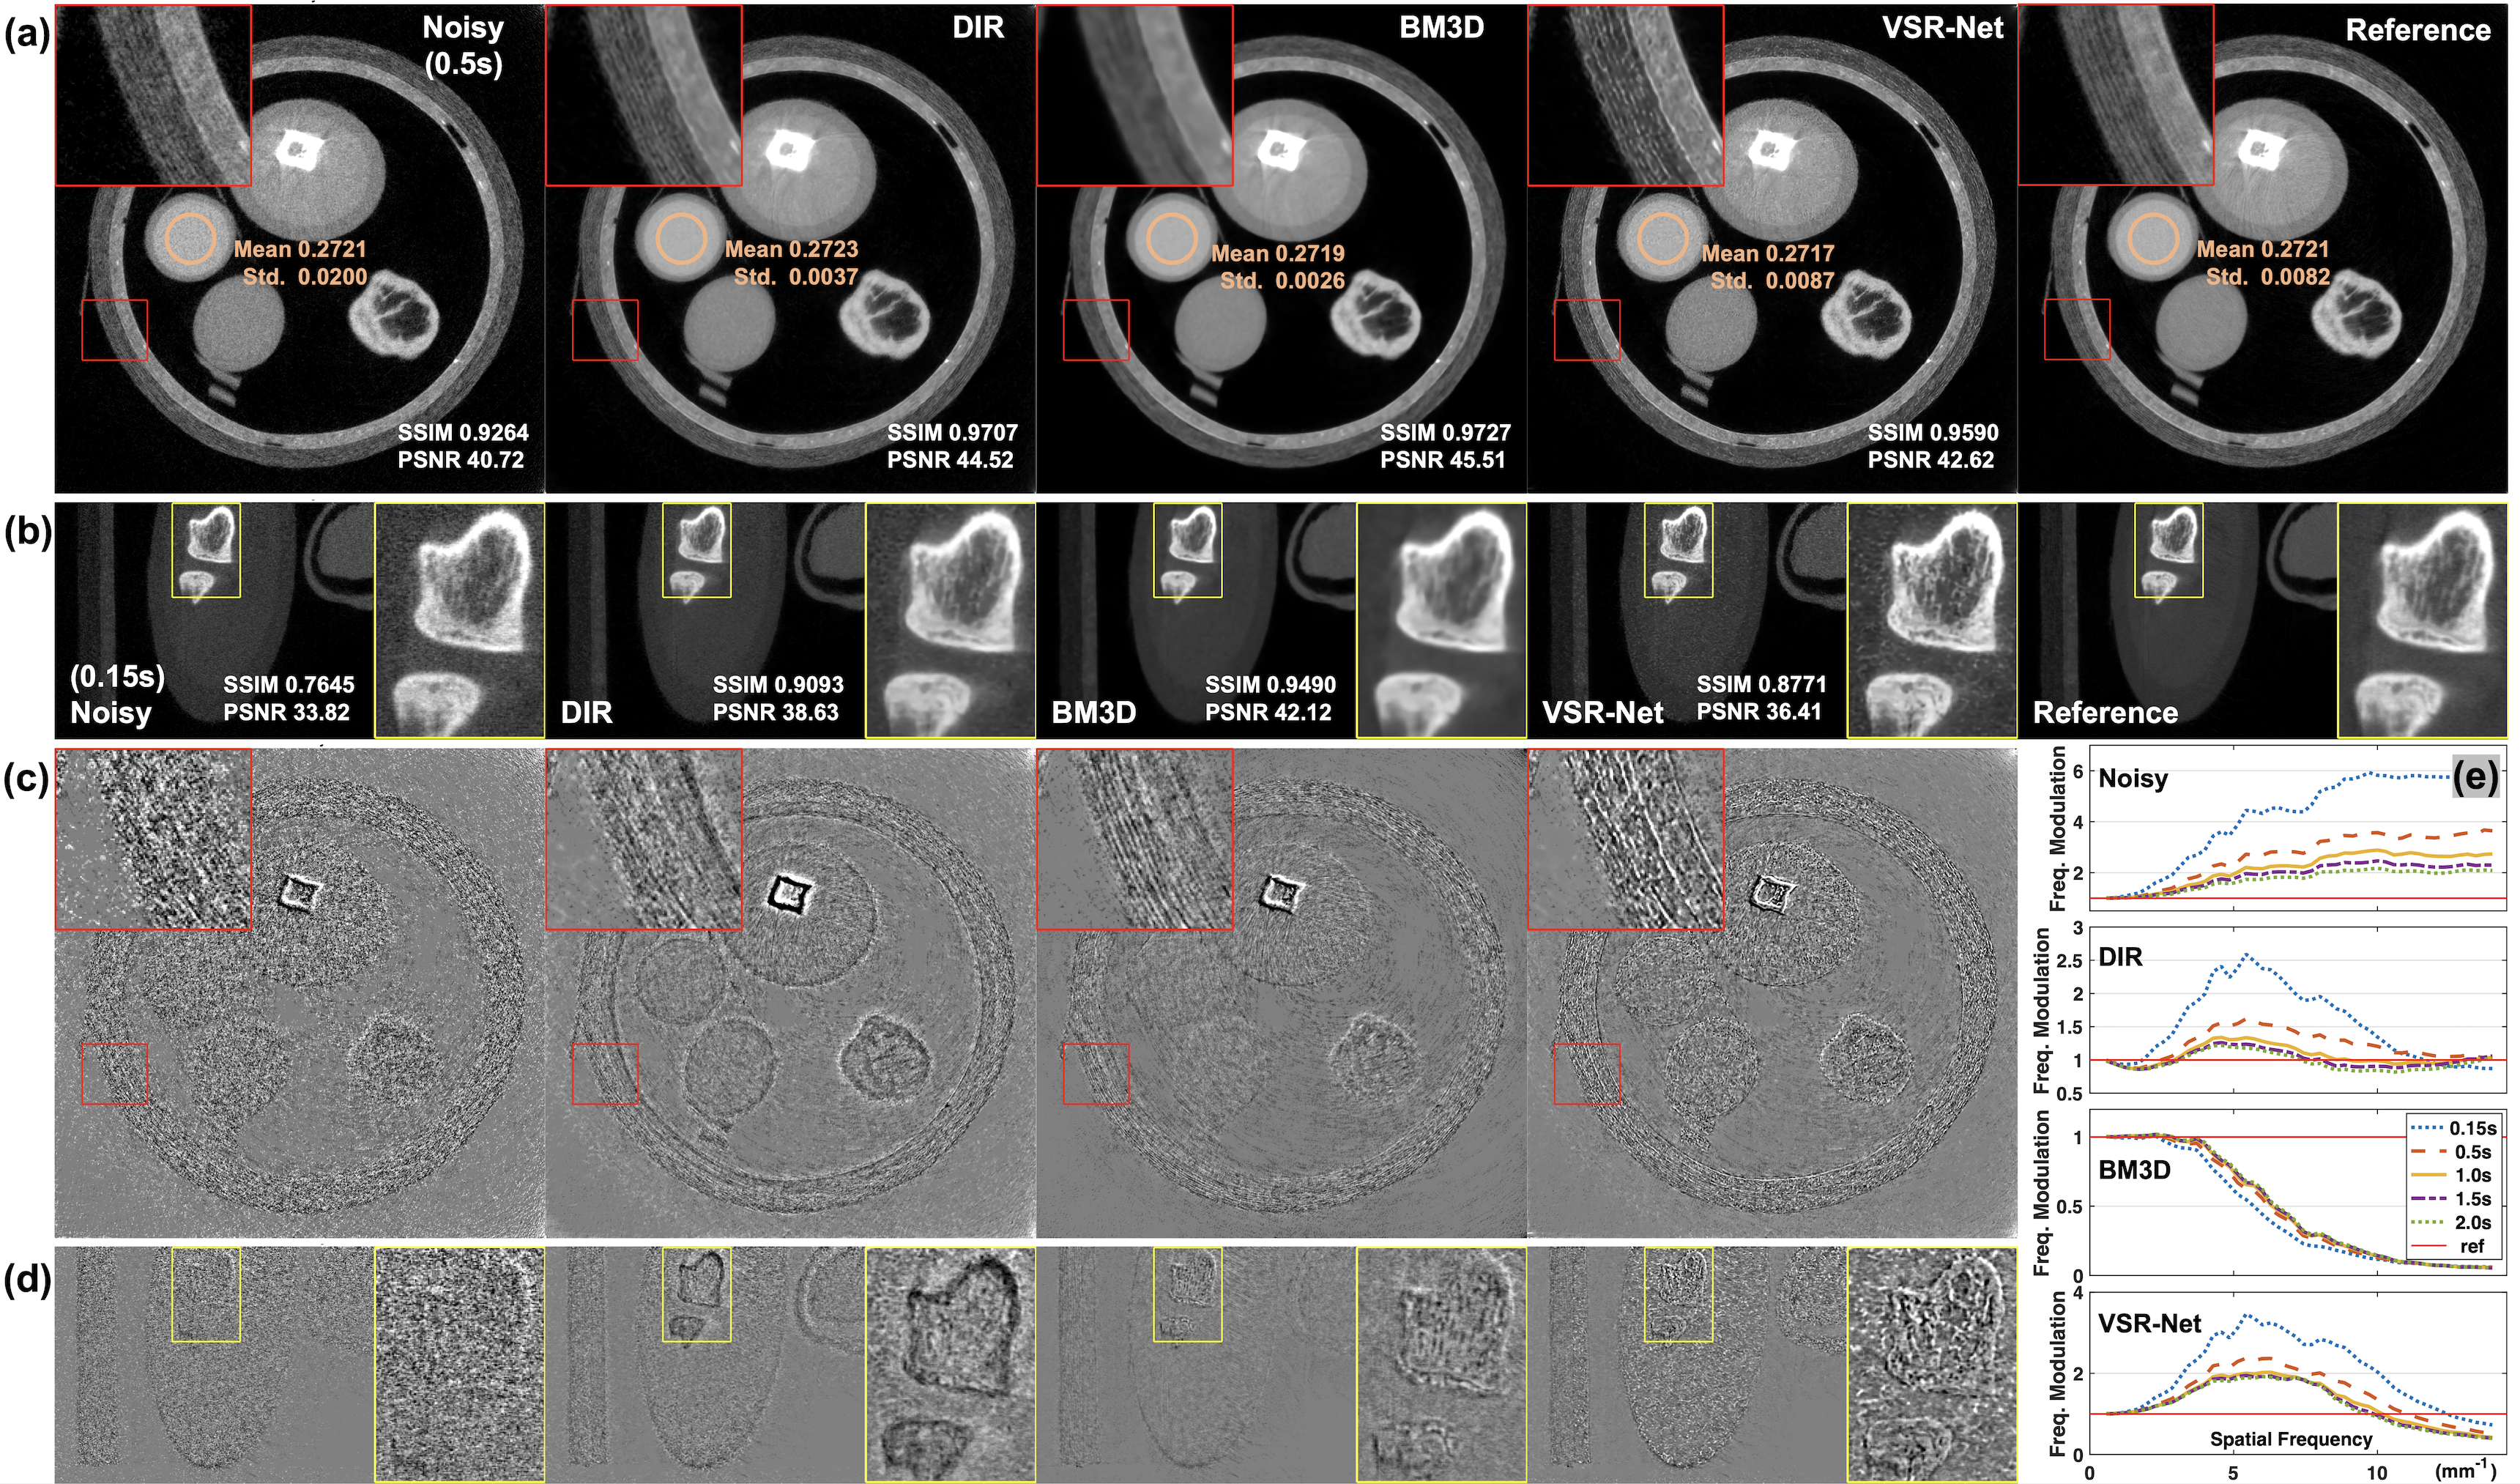Screen dimensions: 2520x1484
Task: Click the VSR-Net label in row a
Action: pyautogui.click(x=1942, y=28)
